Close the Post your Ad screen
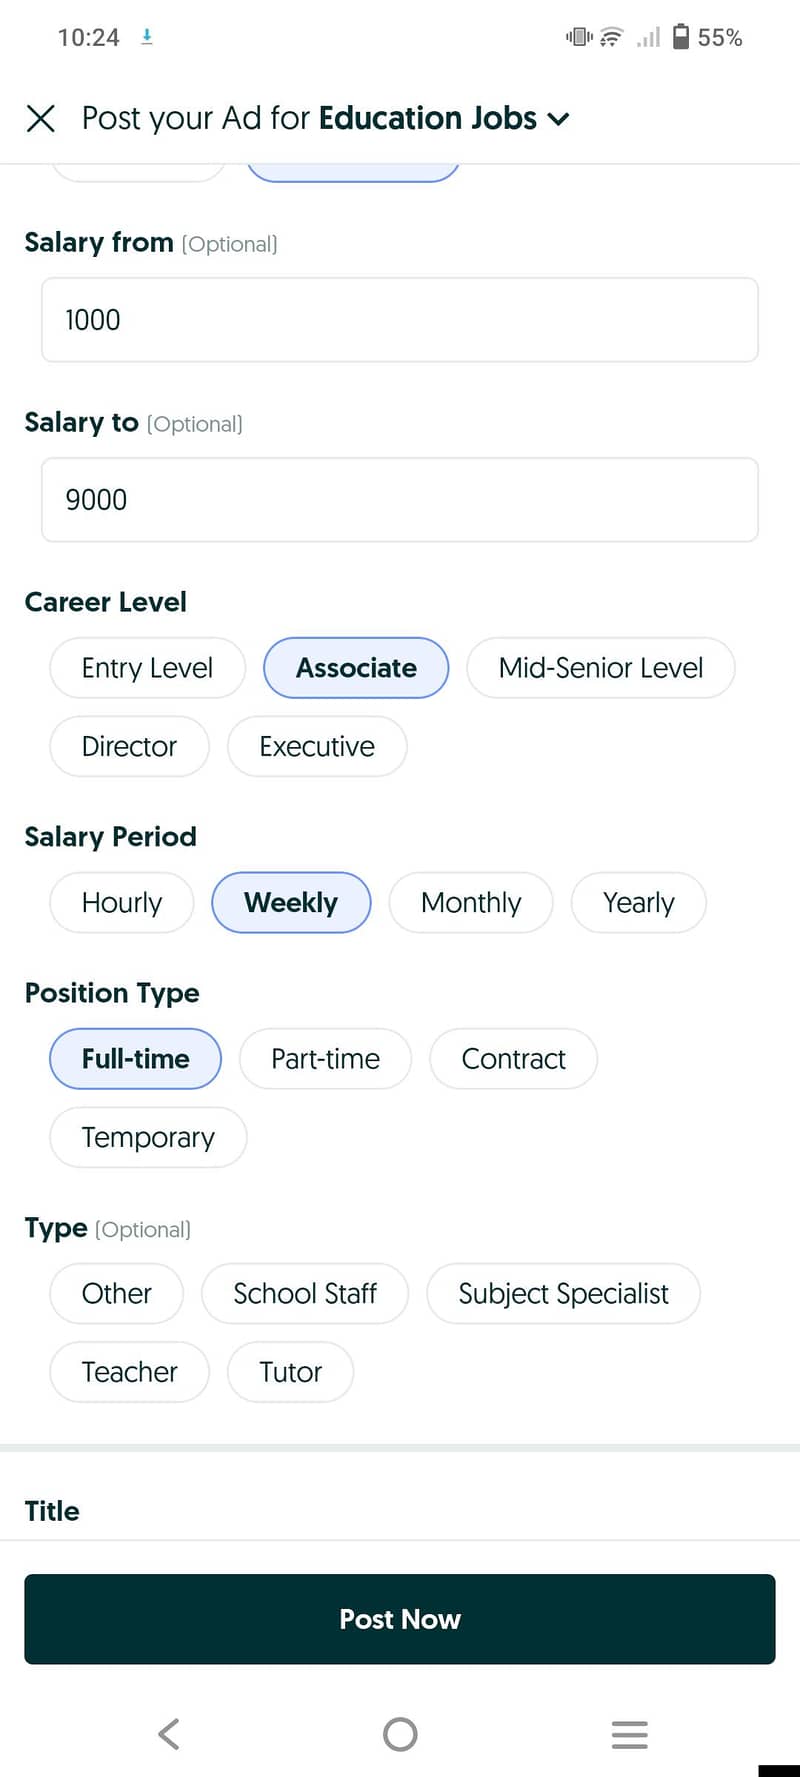The image size is (800, 1777). [41, 118]
